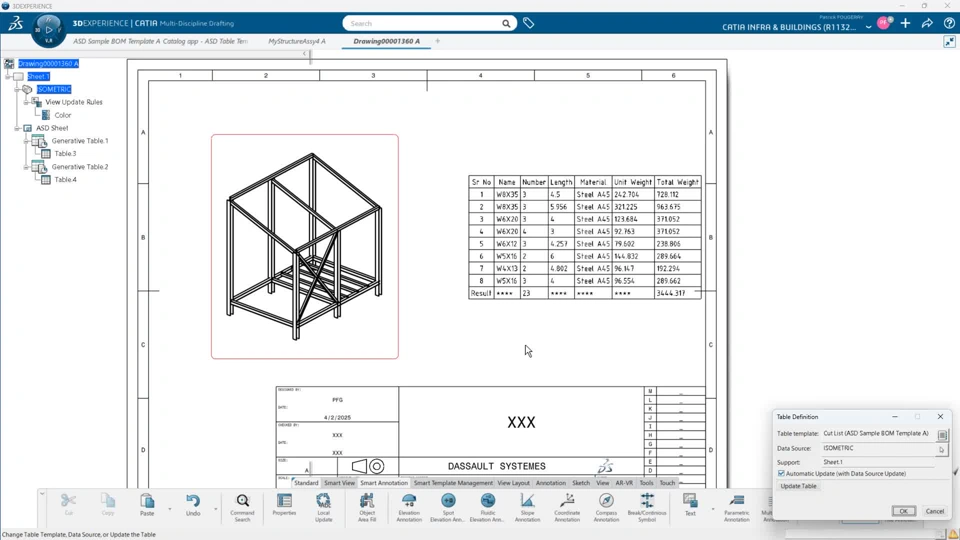Open the PF user profile avatar
This screenshot has height=540, width=960.
point(884,23)
